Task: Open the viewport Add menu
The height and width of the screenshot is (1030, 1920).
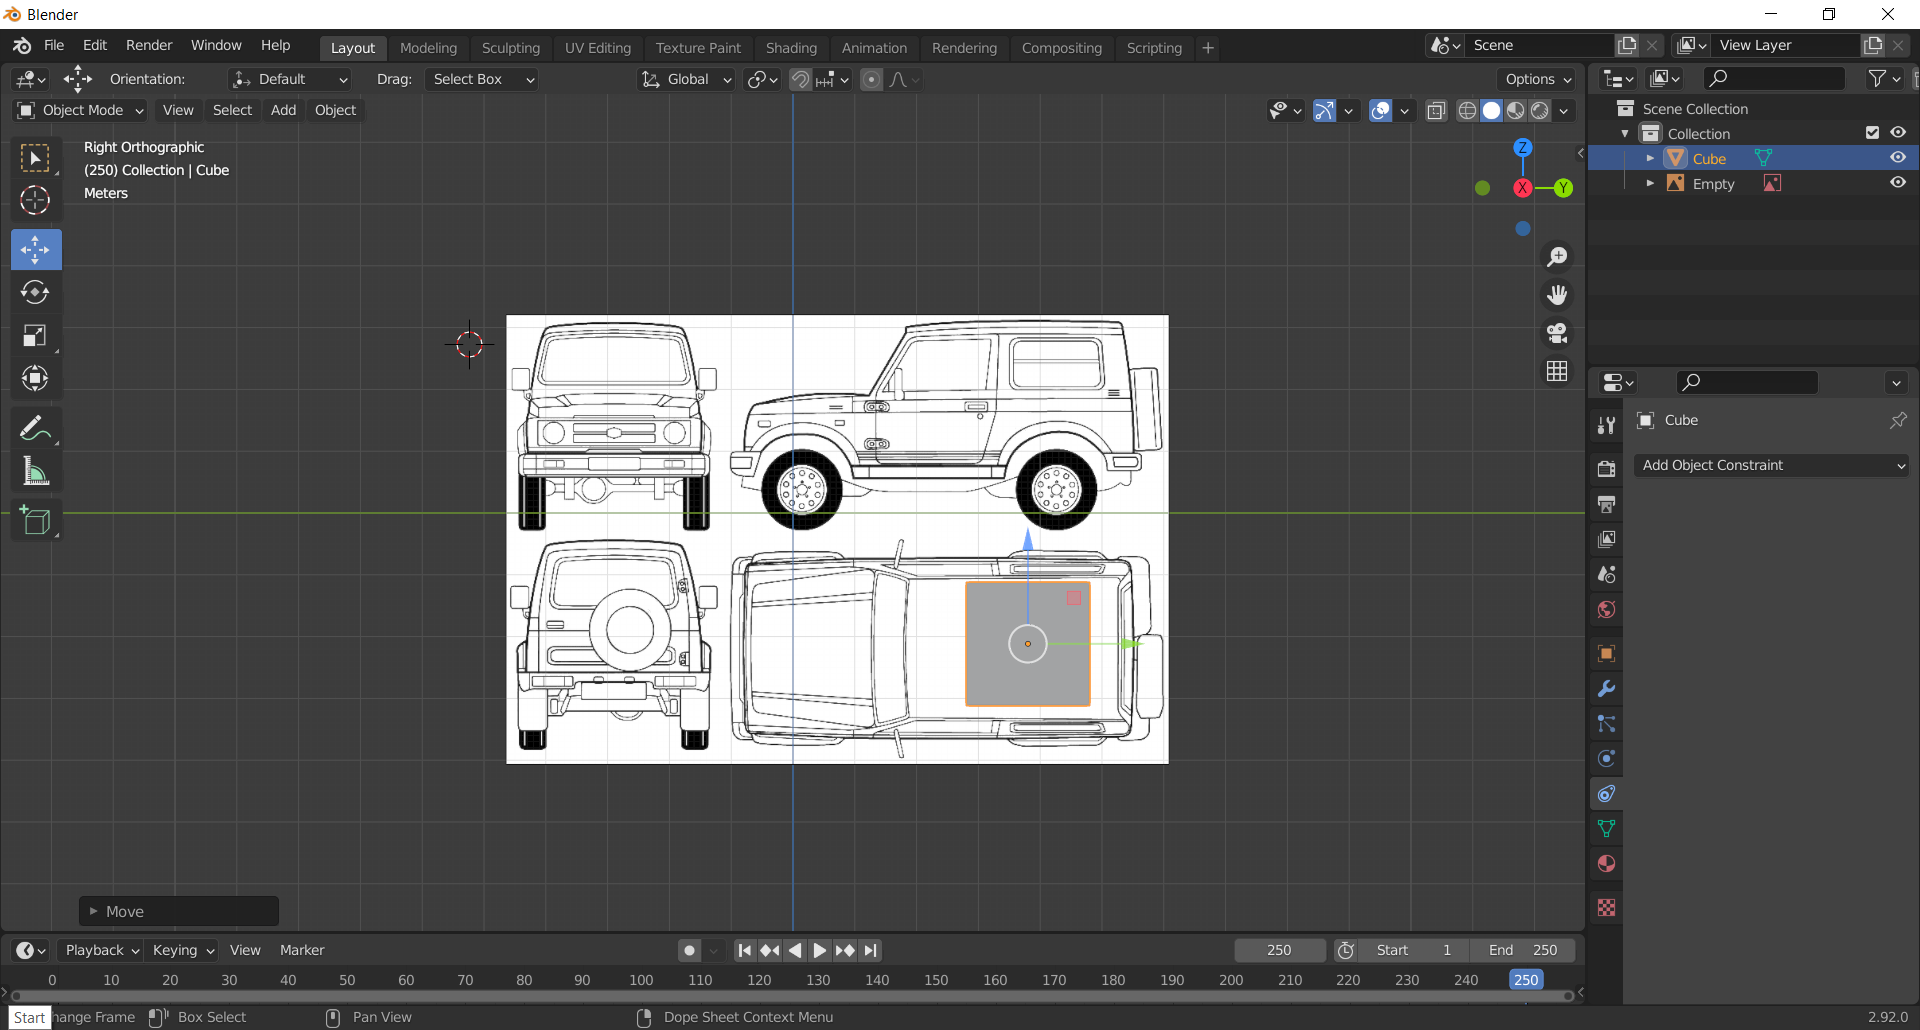Action: [x=283, y=110]
